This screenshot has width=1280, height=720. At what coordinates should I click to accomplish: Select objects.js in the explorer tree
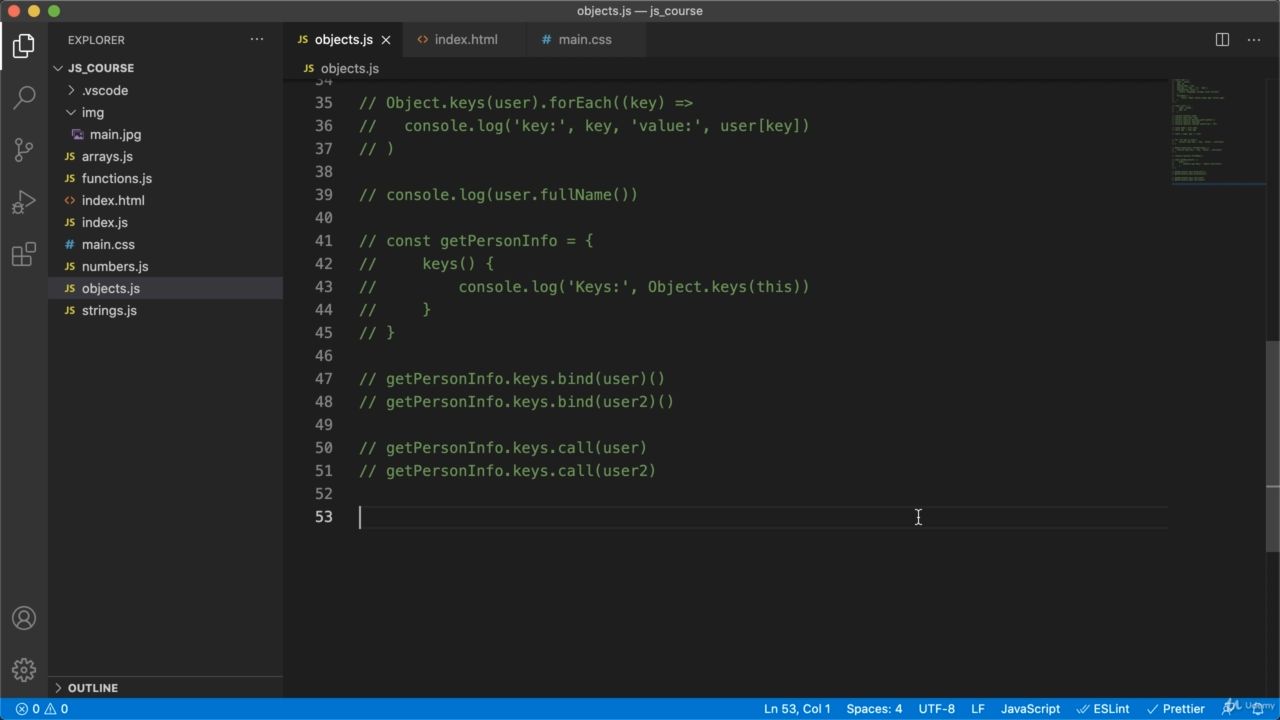pyautogui.click(x=111, y=288)
